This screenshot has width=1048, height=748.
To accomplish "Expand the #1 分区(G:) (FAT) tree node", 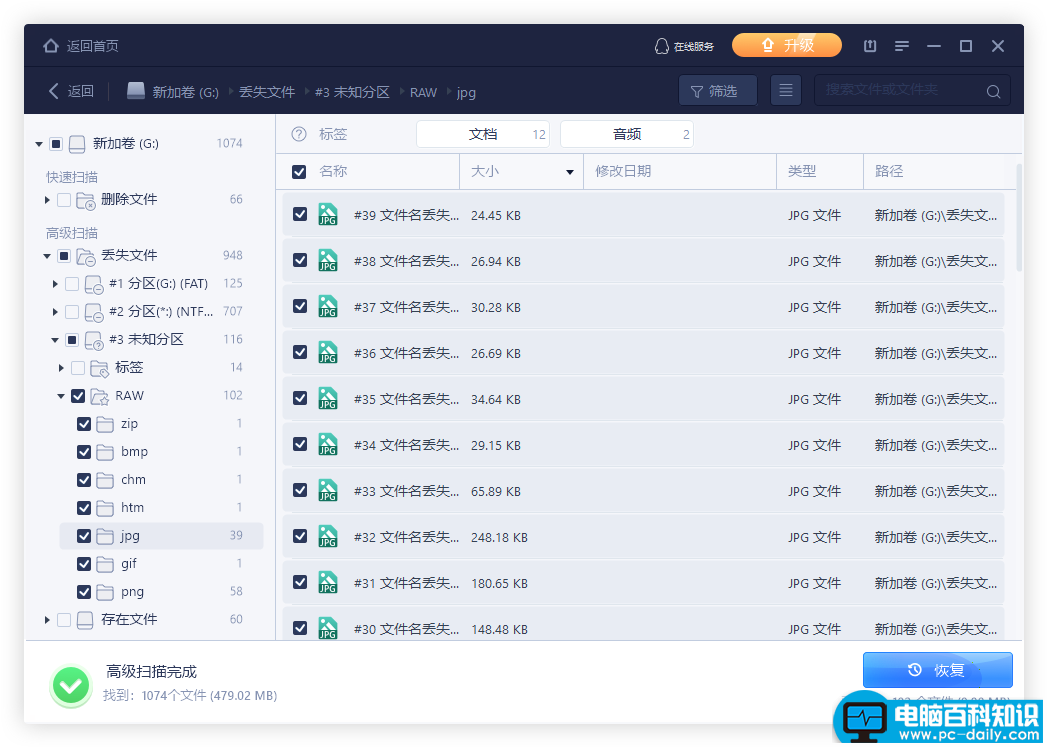I will click(55, 284).
